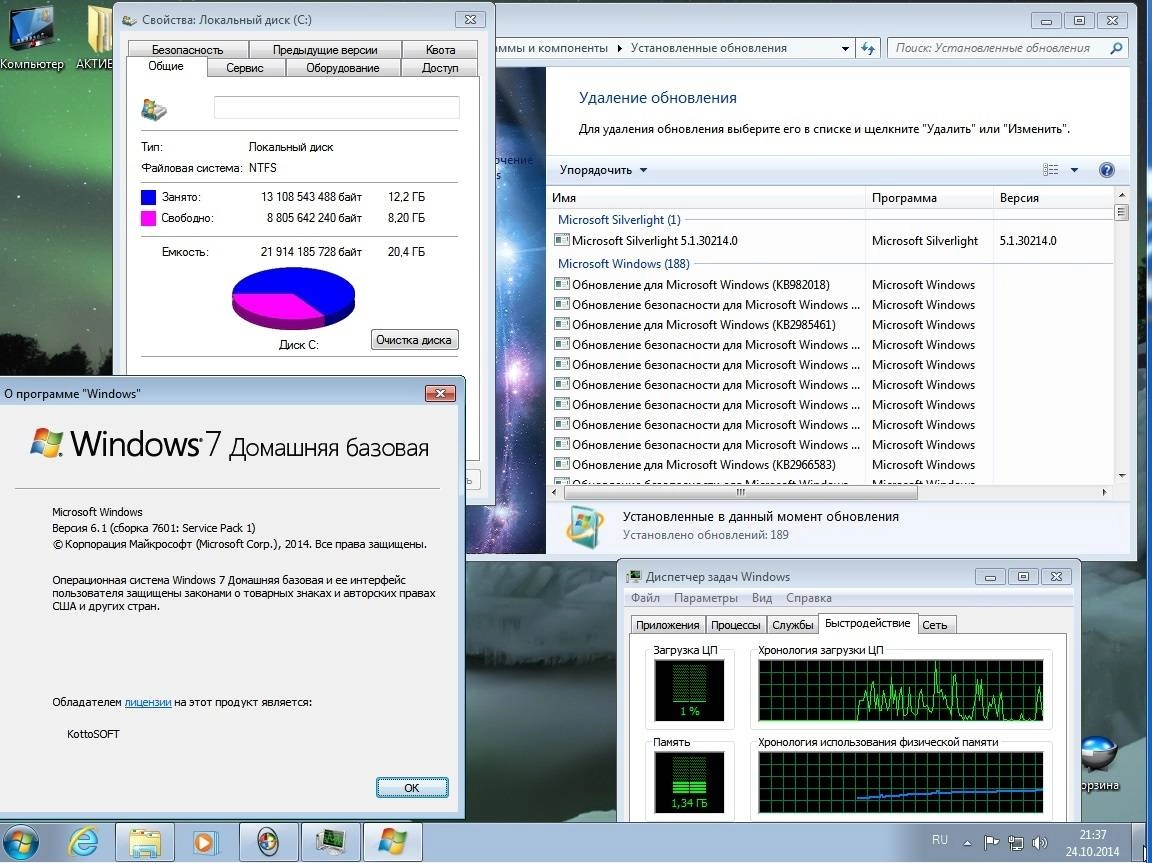Image resolution: width=1152 pixels, height=863 pixels.
Task: Switch to Предыдущие версии tab
Action: click(325, 50)
